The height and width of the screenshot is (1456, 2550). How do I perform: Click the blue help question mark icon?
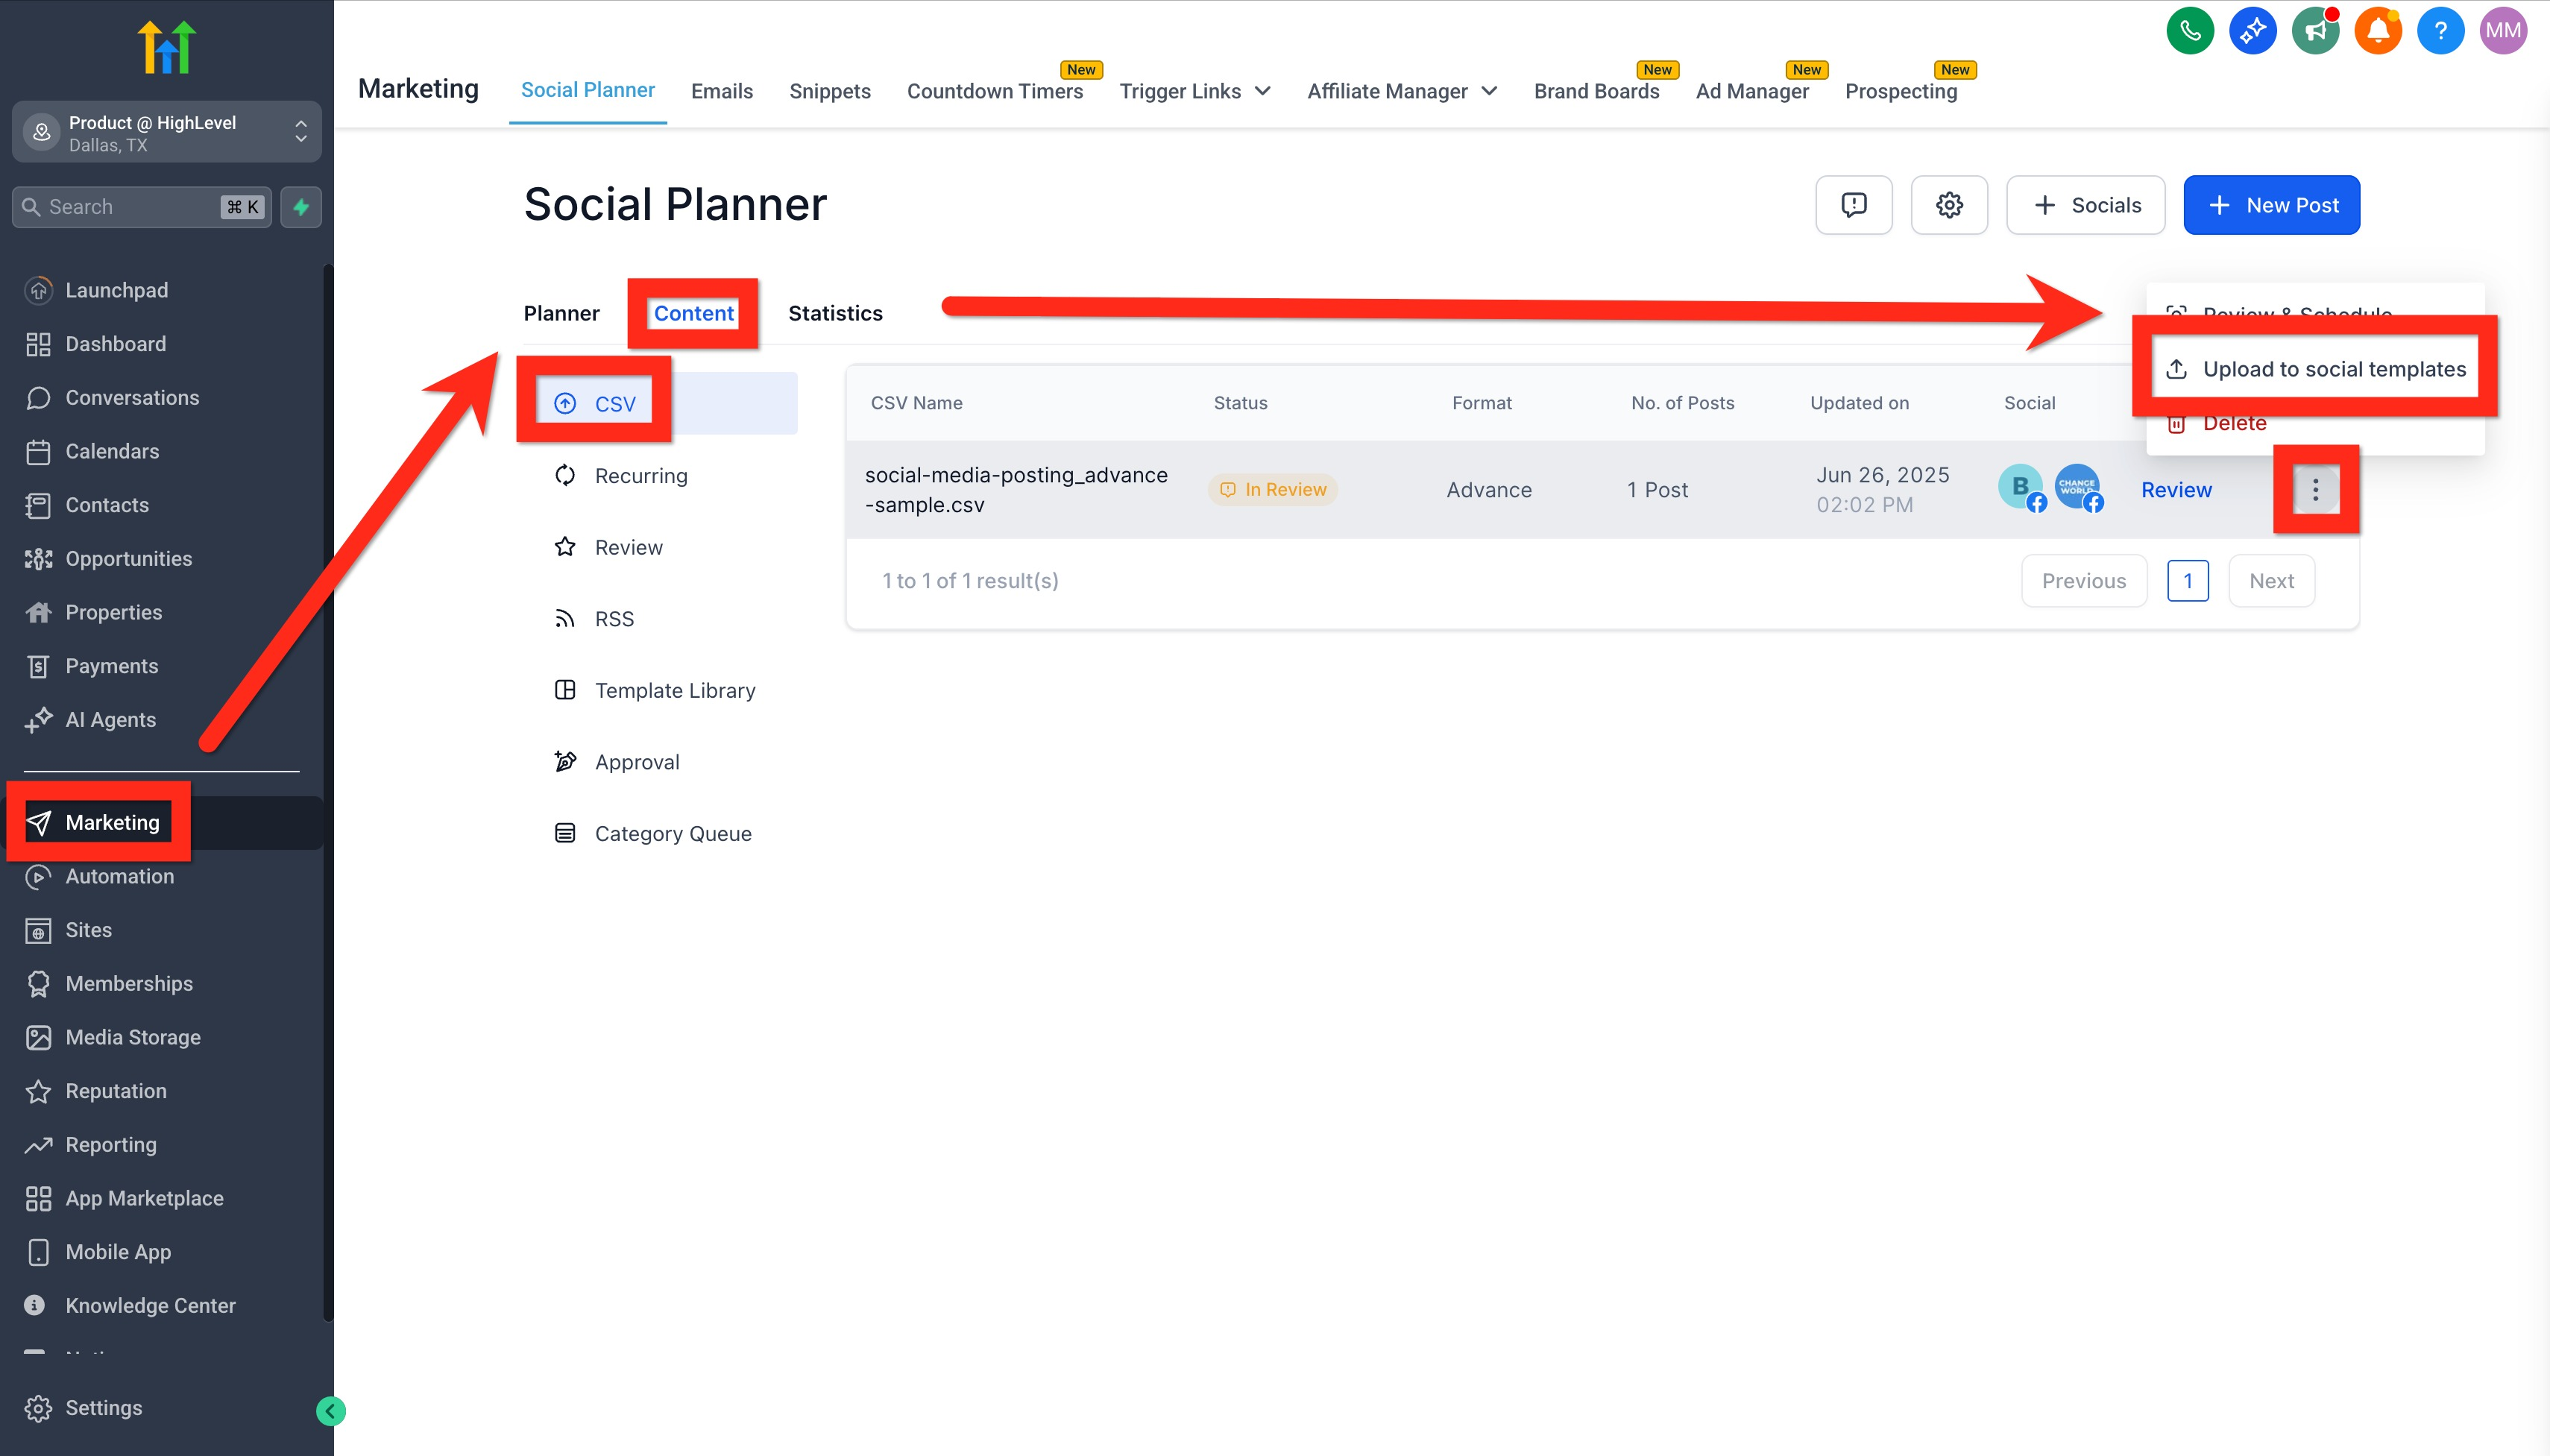[2440, 31]
